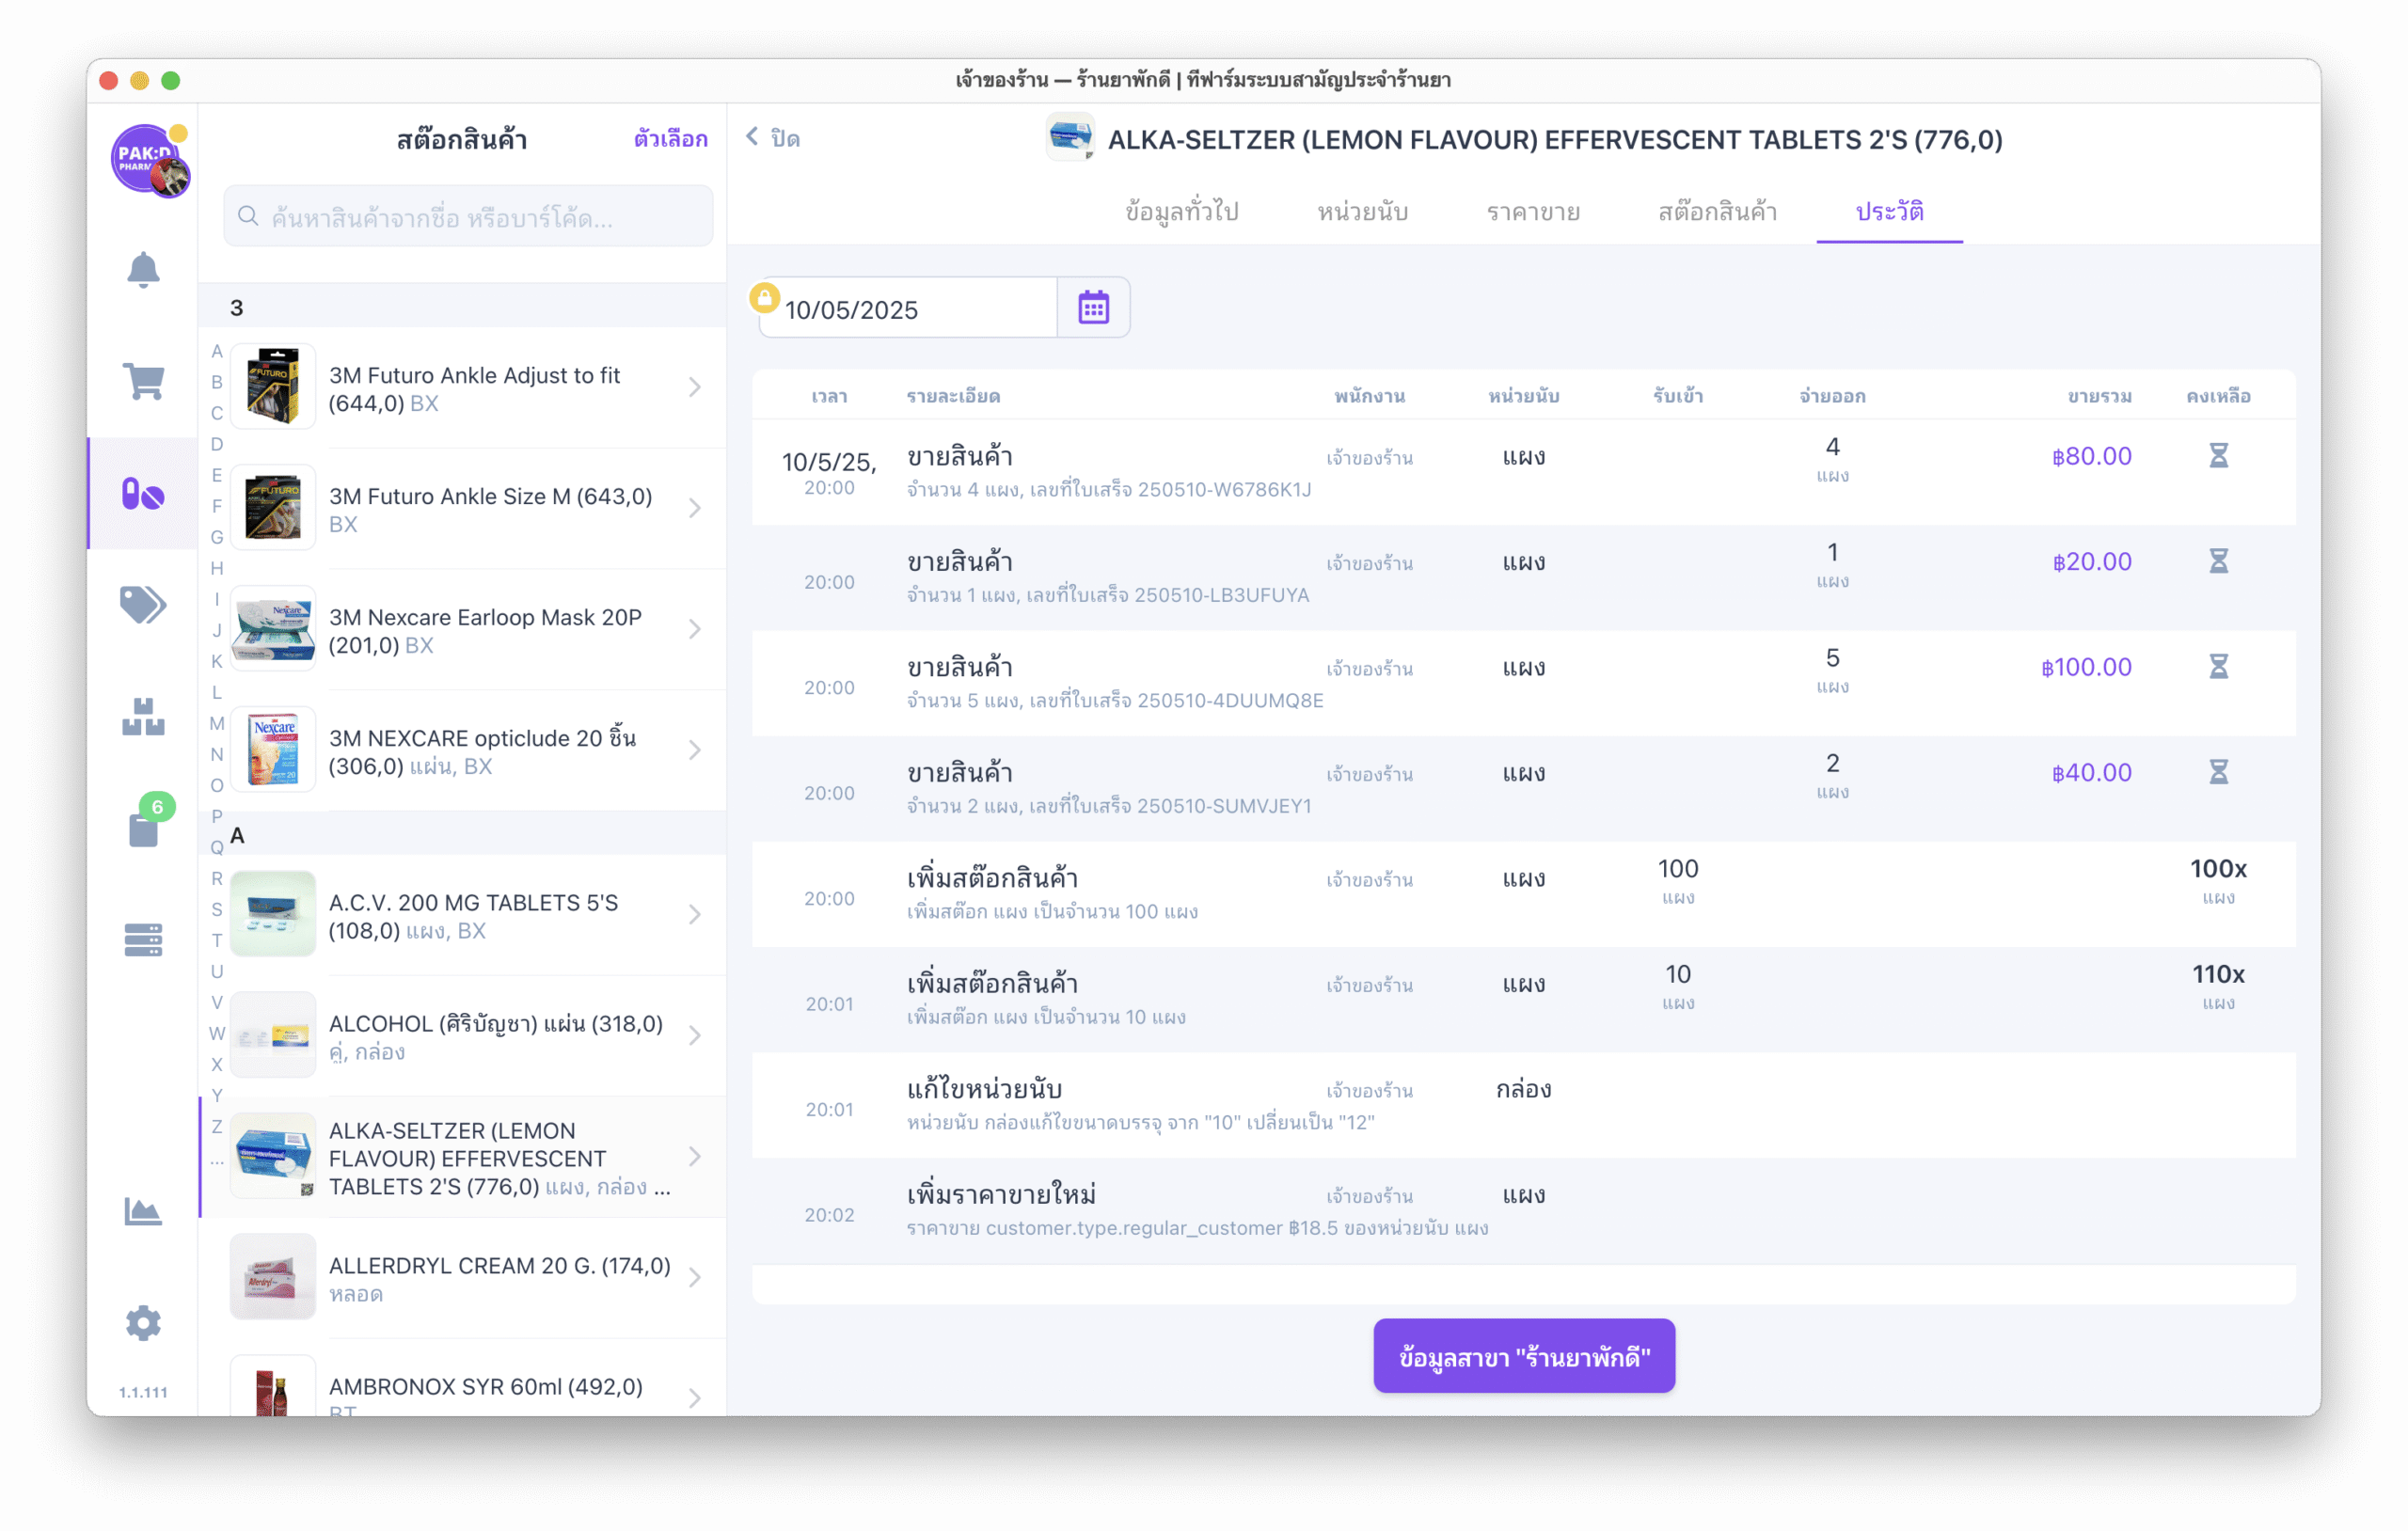Click ข้อมูลสาขา "ร้านยาพักดี" button
Image resolution: width=2408 pixels, height=1531 pixels.
click(1523, 1356)
